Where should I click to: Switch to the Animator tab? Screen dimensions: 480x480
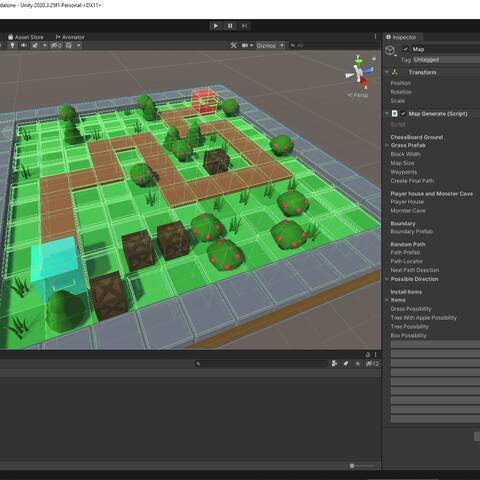70,37
